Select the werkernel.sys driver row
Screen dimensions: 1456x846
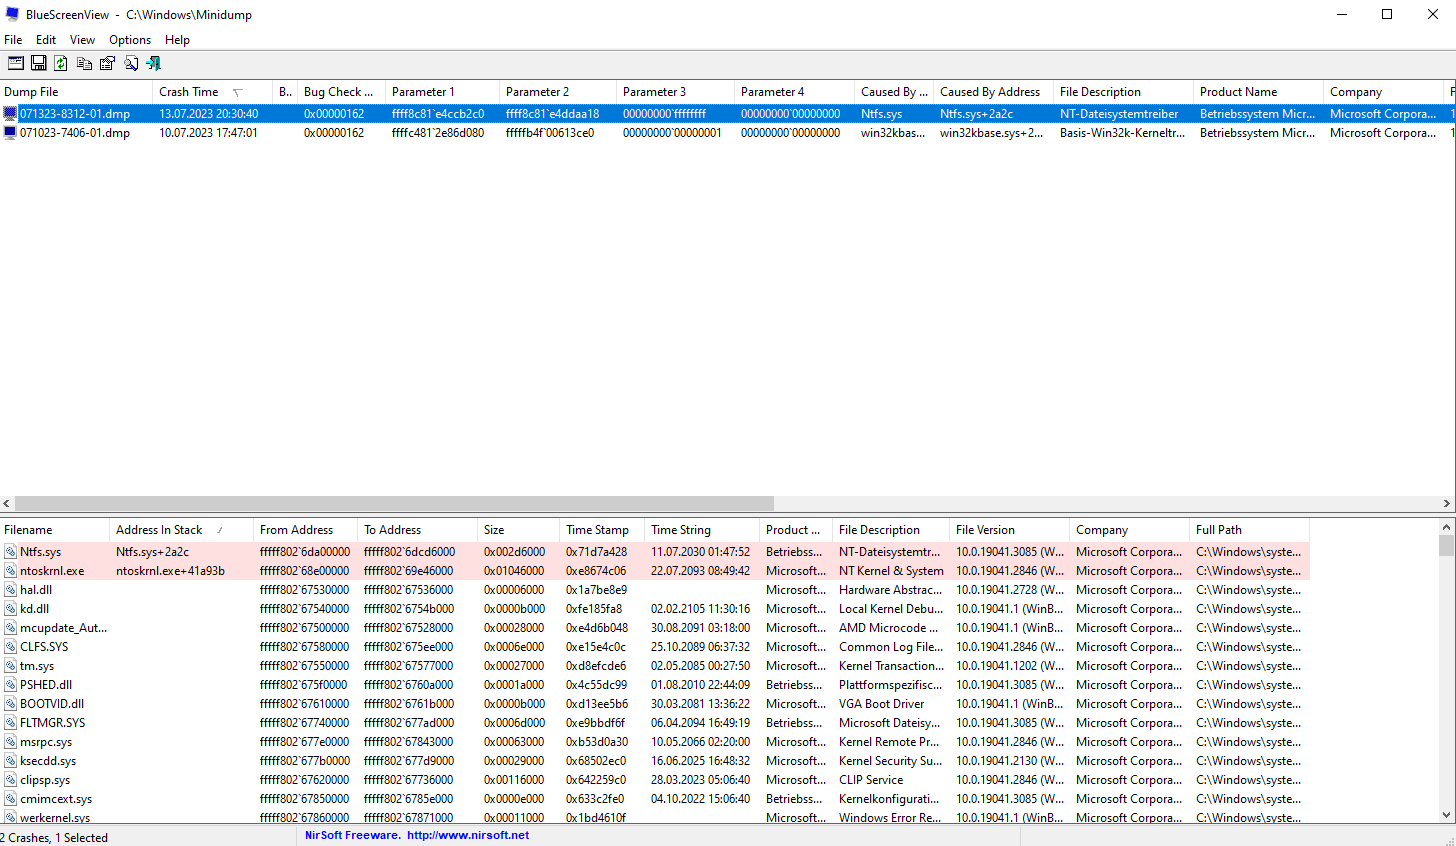[x=655, y=817]
